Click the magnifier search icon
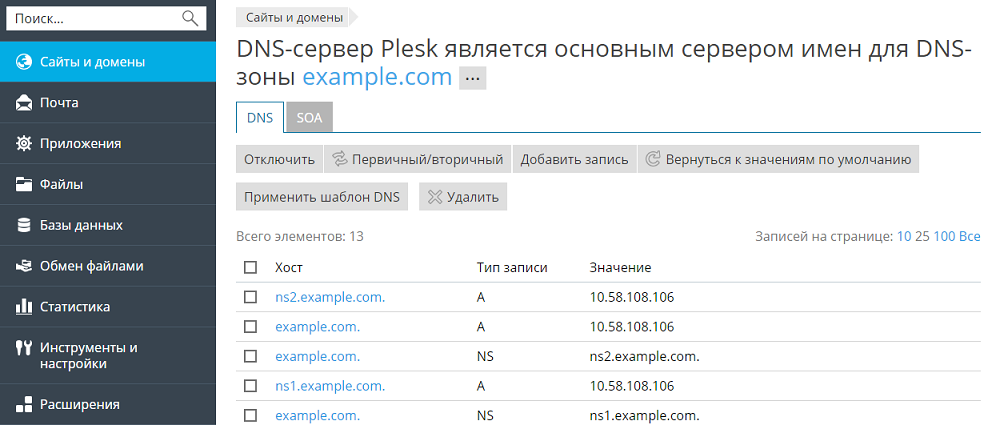The width and height of the screenshot is (992, 425). [x=189, y=18]
